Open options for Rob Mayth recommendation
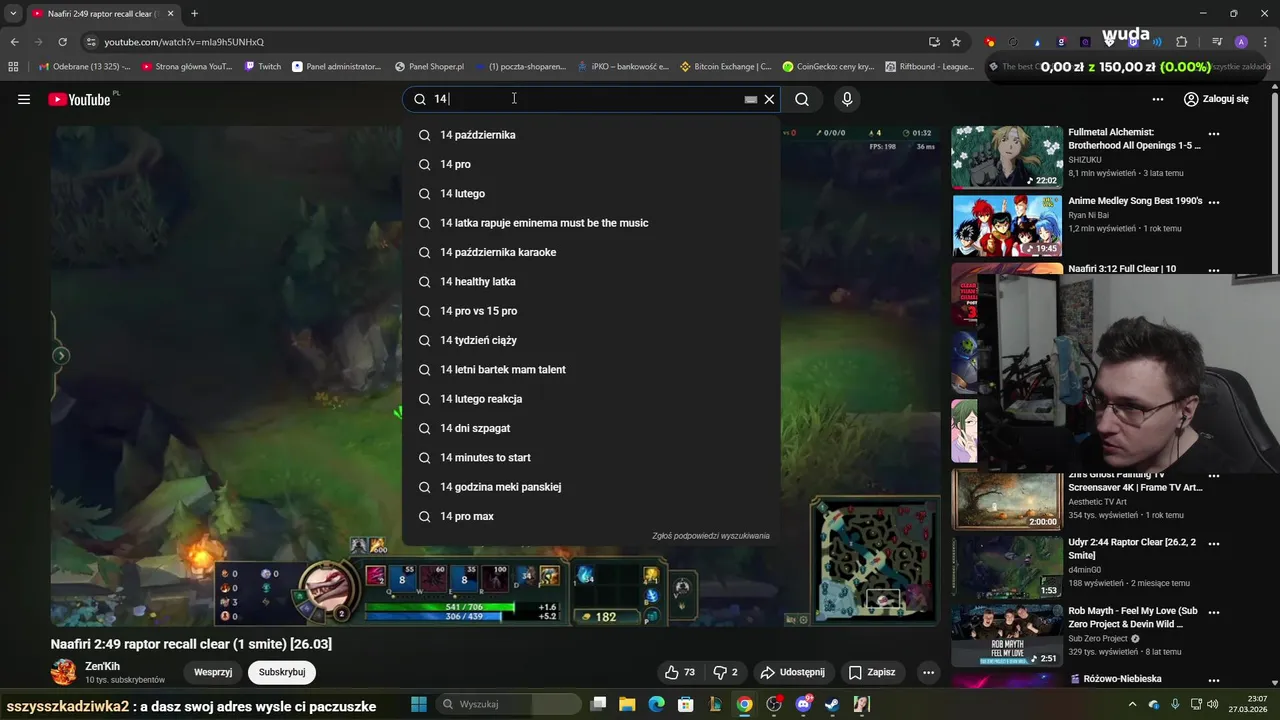Image resolution: width=1280 pixels, height=720 pixels. [1214, 612]
